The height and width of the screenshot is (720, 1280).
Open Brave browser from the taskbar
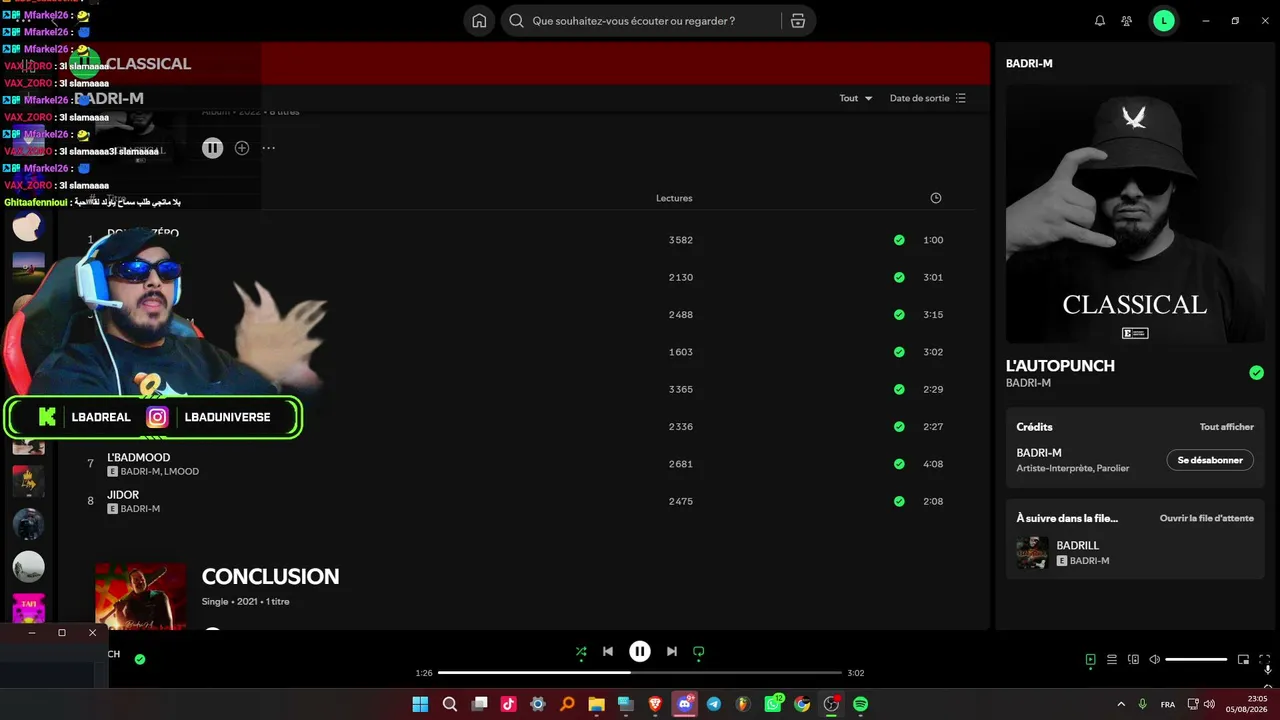(656, 704)
